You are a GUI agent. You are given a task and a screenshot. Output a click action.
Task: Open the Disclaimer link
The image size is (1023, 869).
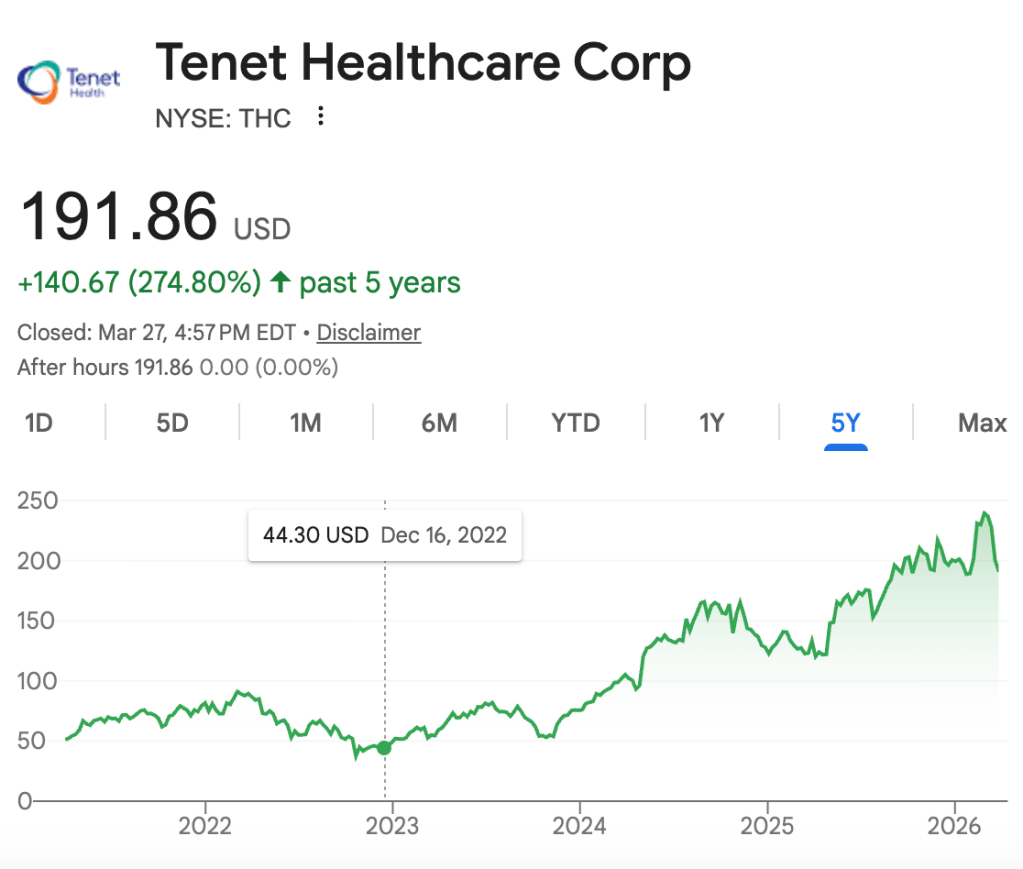pyautogui.click(x=369, y=333)
